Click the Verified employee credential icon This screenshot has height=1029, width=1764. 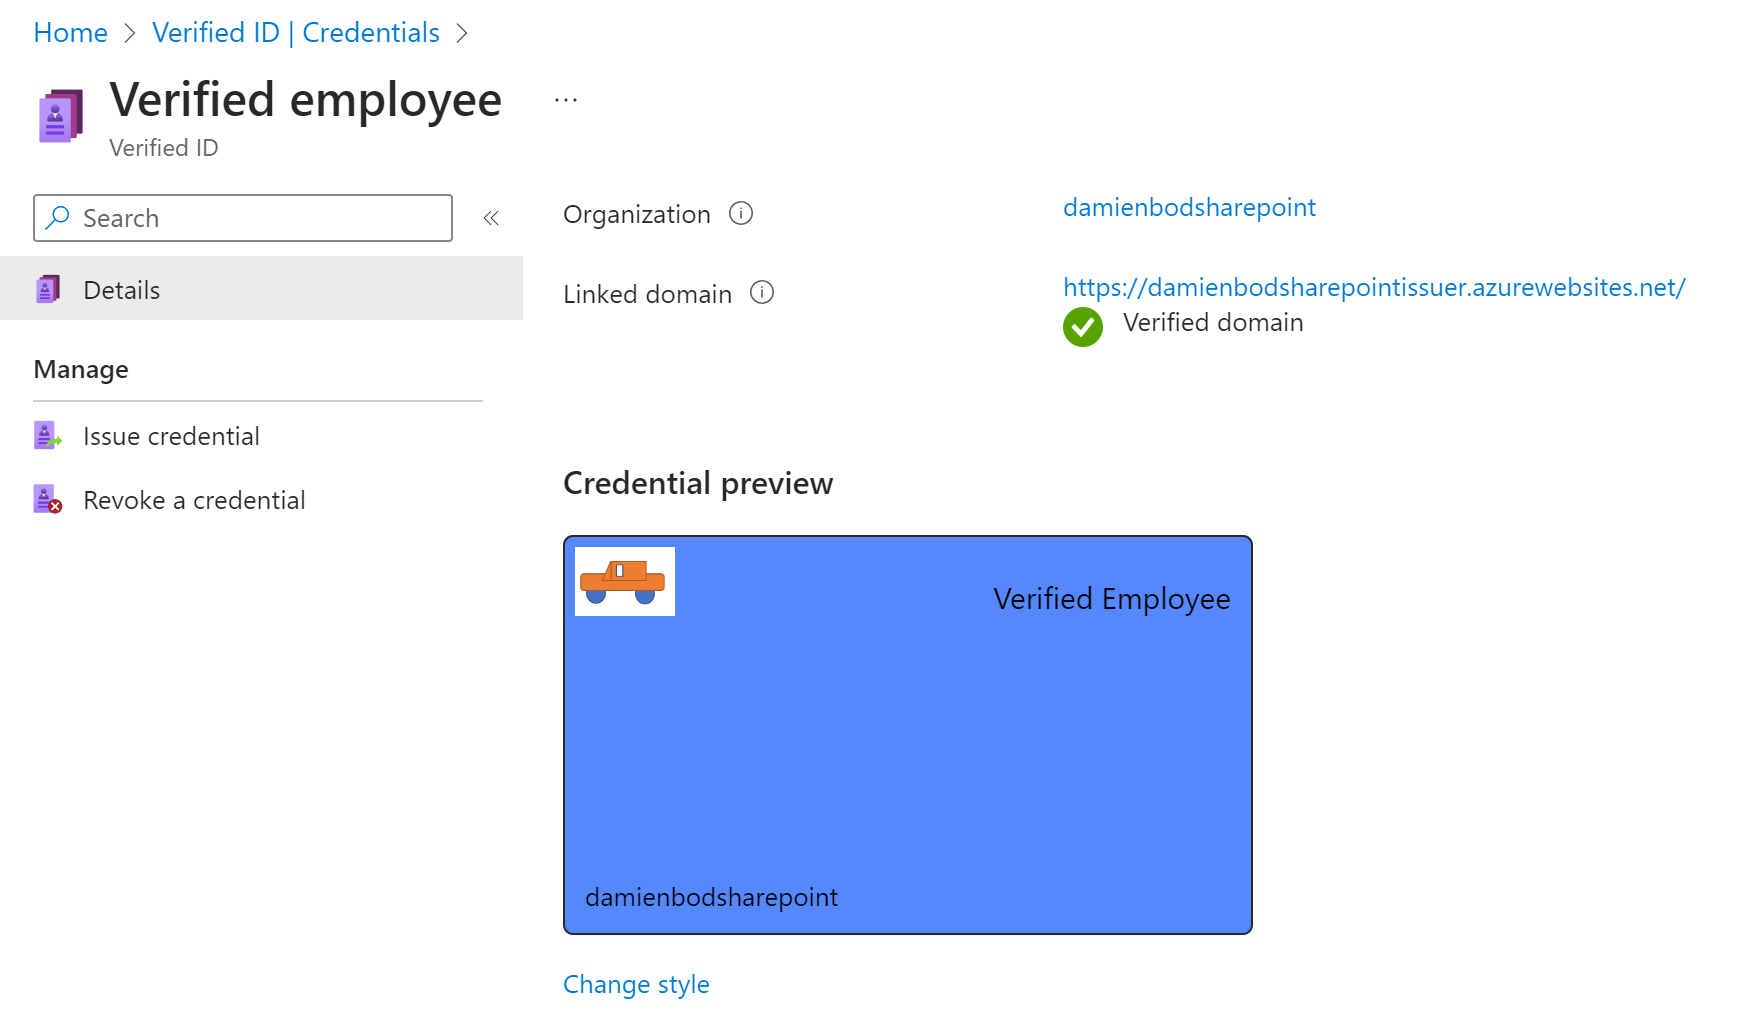[58, 115]
